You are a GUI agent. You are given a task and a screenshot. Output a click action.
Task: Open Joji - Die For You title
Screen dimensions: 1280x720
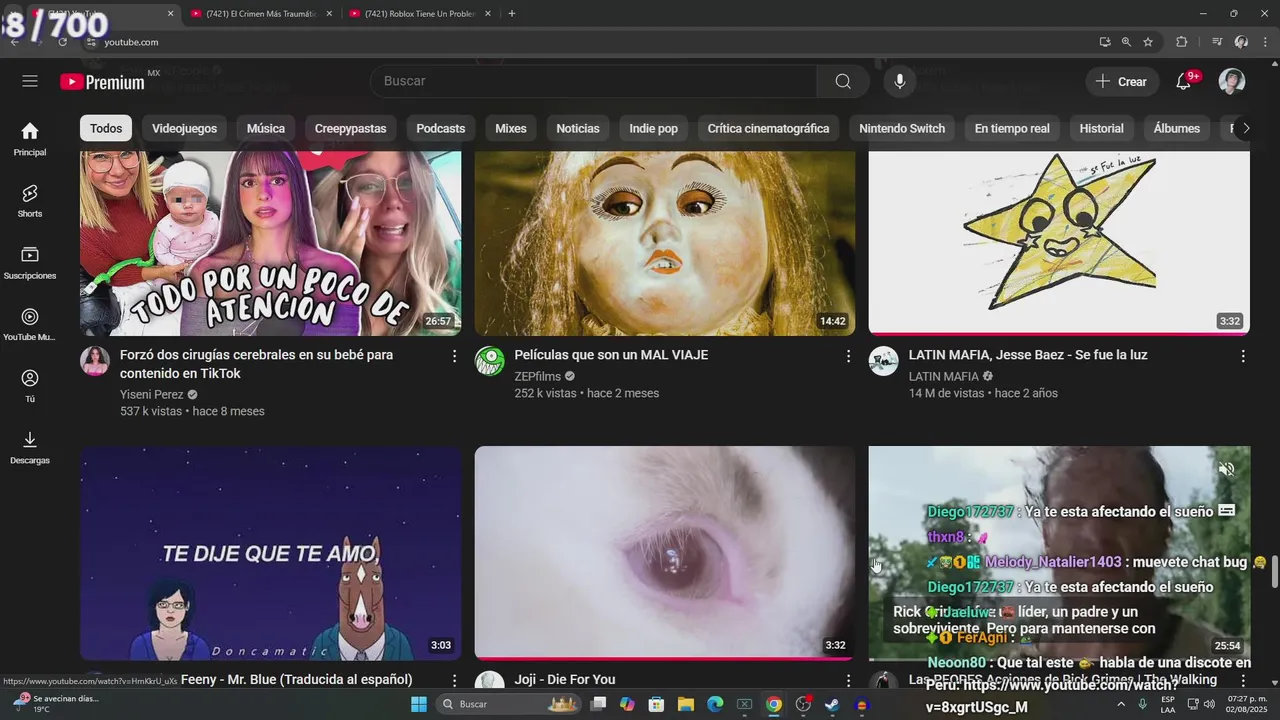point(565,680)
